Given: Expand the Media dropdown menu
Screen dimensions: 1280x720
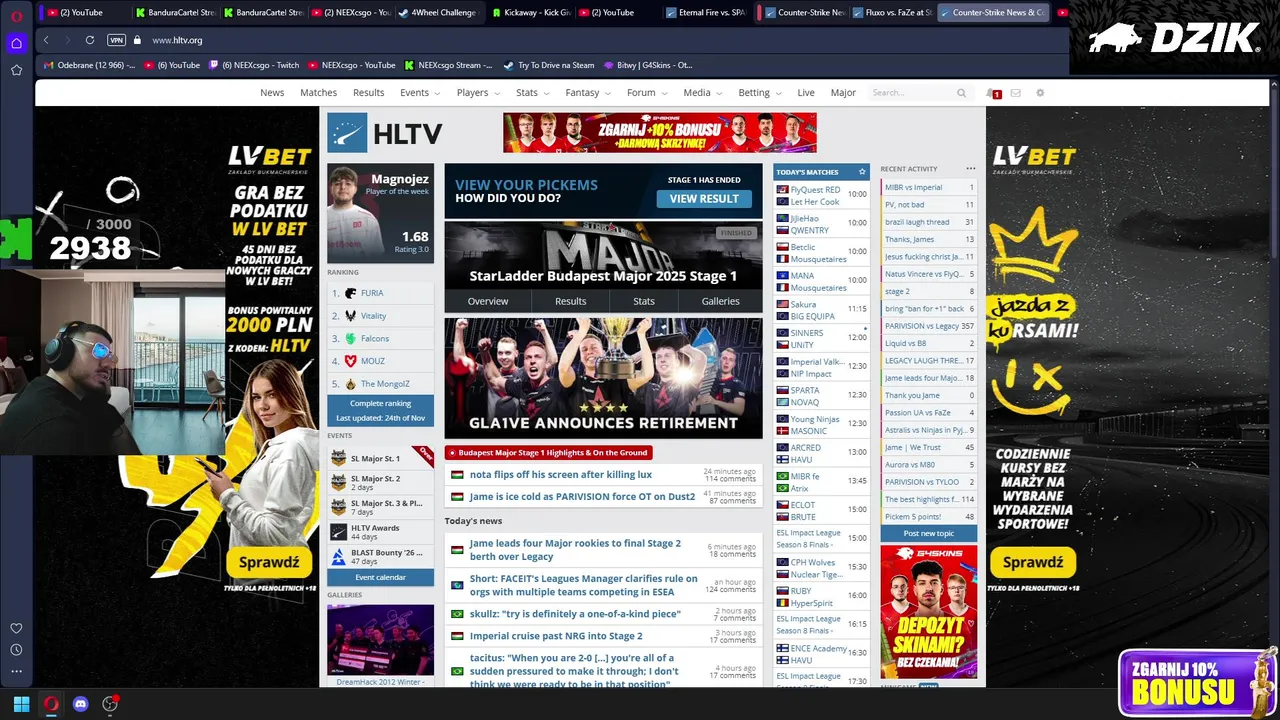Looking at the screenshot, I should tap(702, 93).
